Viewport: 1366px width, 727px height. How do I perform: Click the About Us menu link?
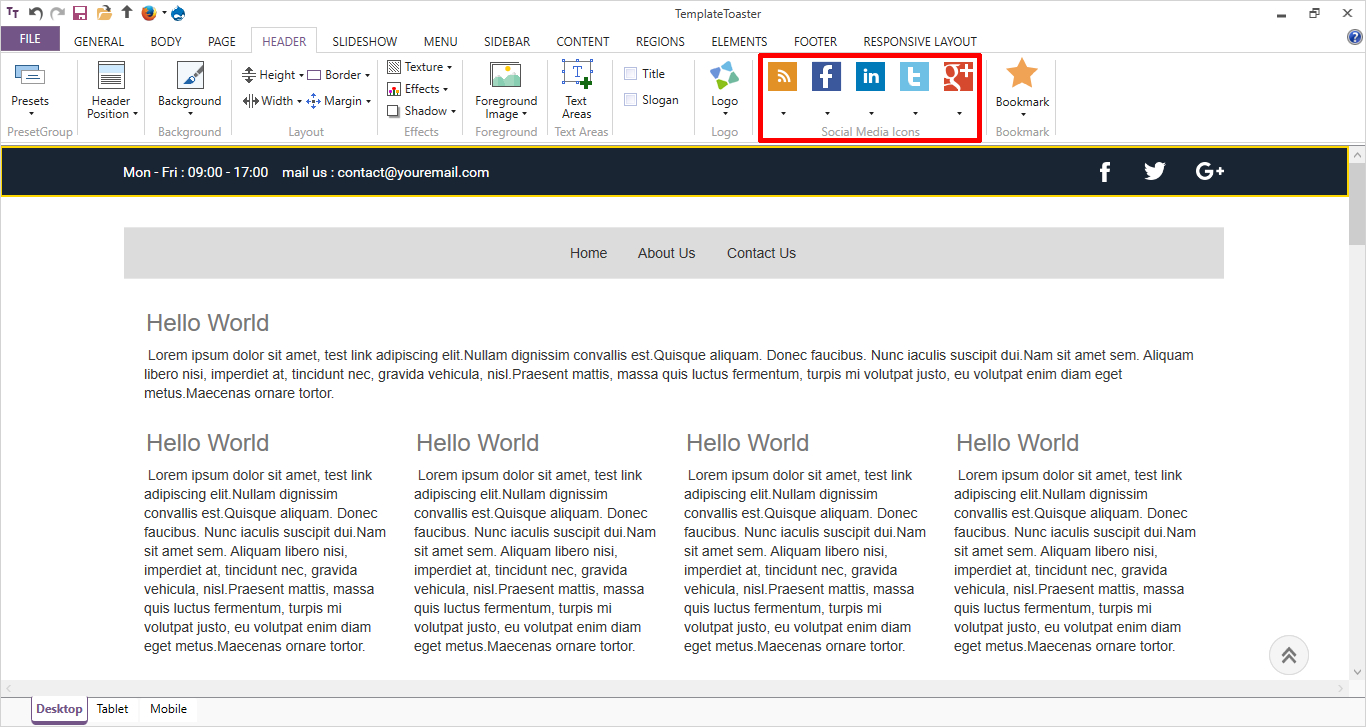pos(666,253)
